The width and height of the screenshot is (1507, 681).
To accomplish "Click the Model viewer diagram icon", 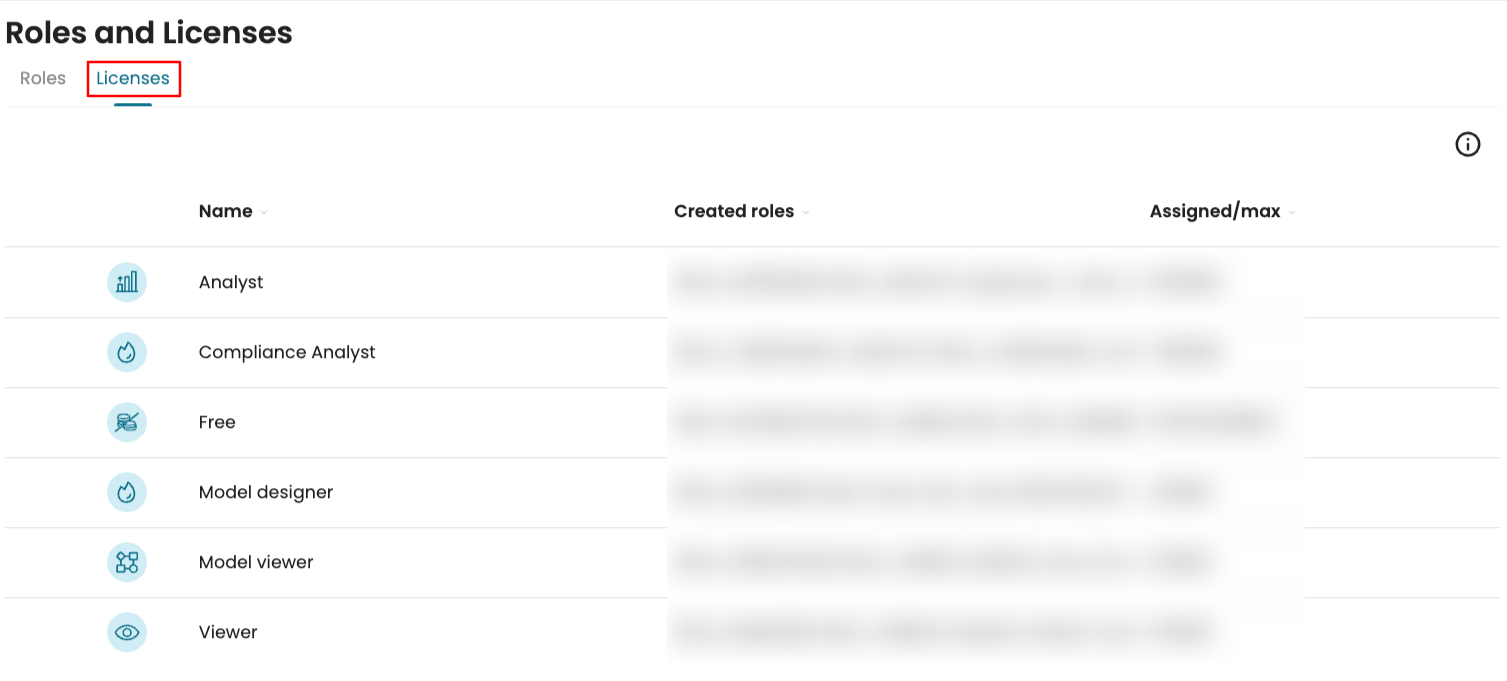I will point(127,562).
